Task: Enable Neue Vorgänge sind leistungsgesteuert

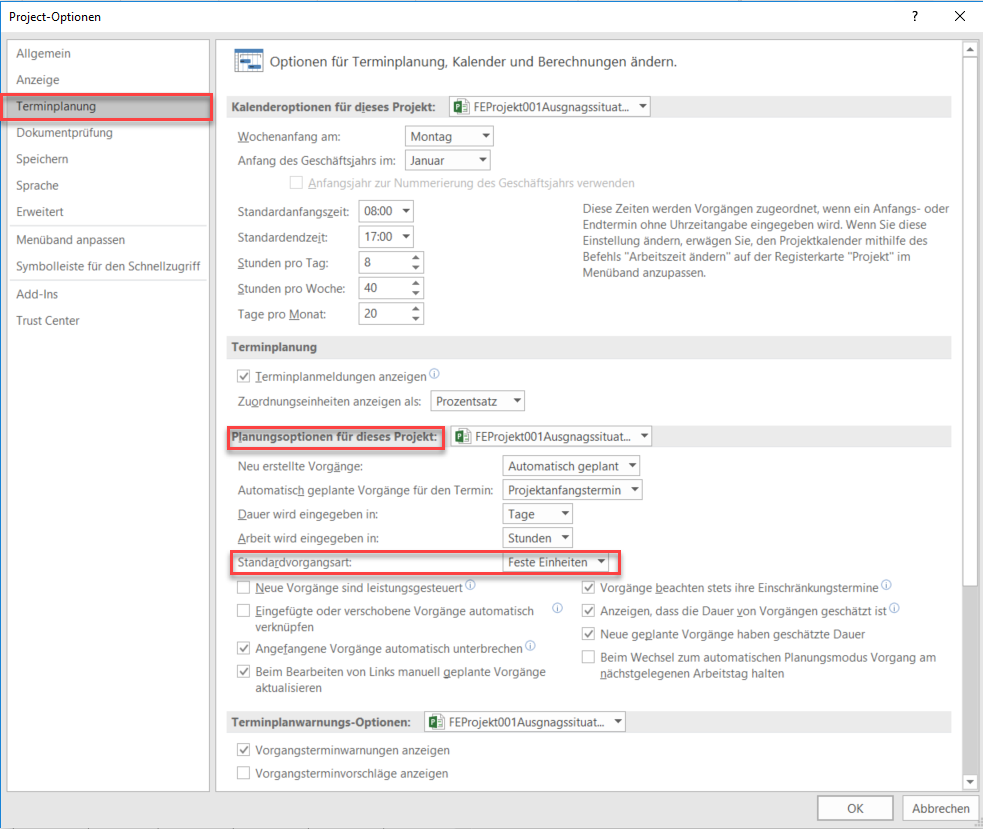Action: (243, 588)
